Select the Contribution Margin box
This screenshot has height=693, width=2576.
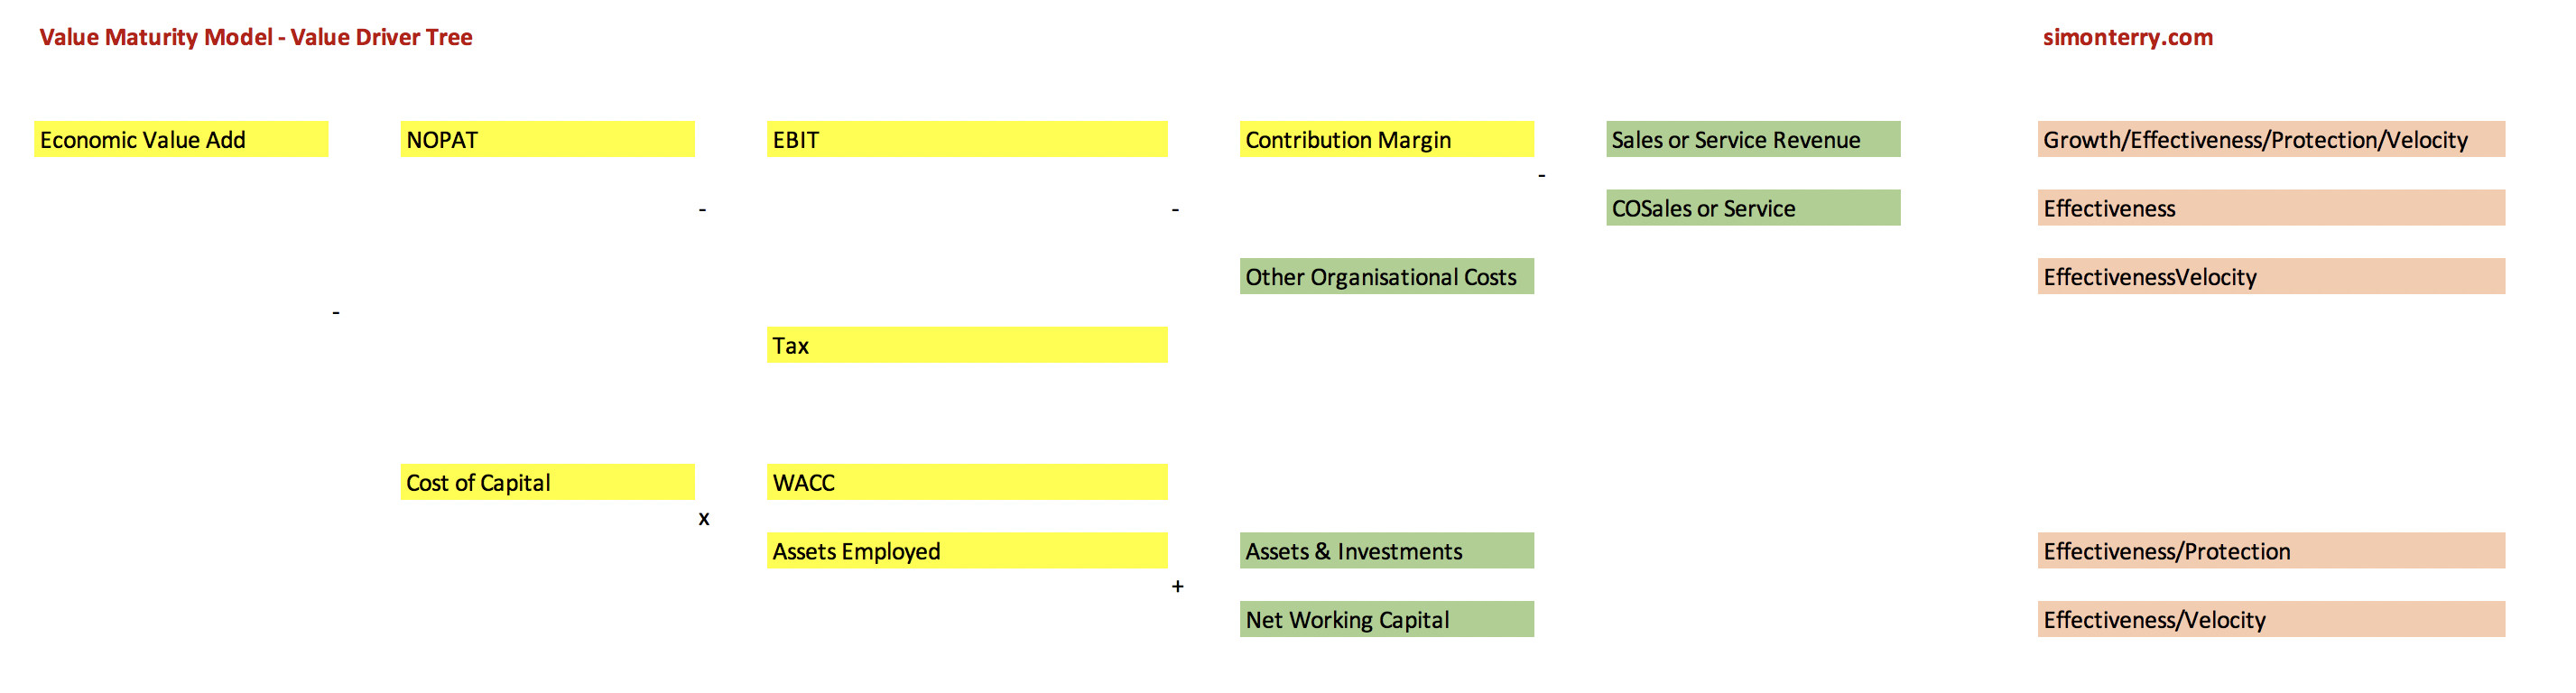pyautogui.click(x=1386, y=140)
